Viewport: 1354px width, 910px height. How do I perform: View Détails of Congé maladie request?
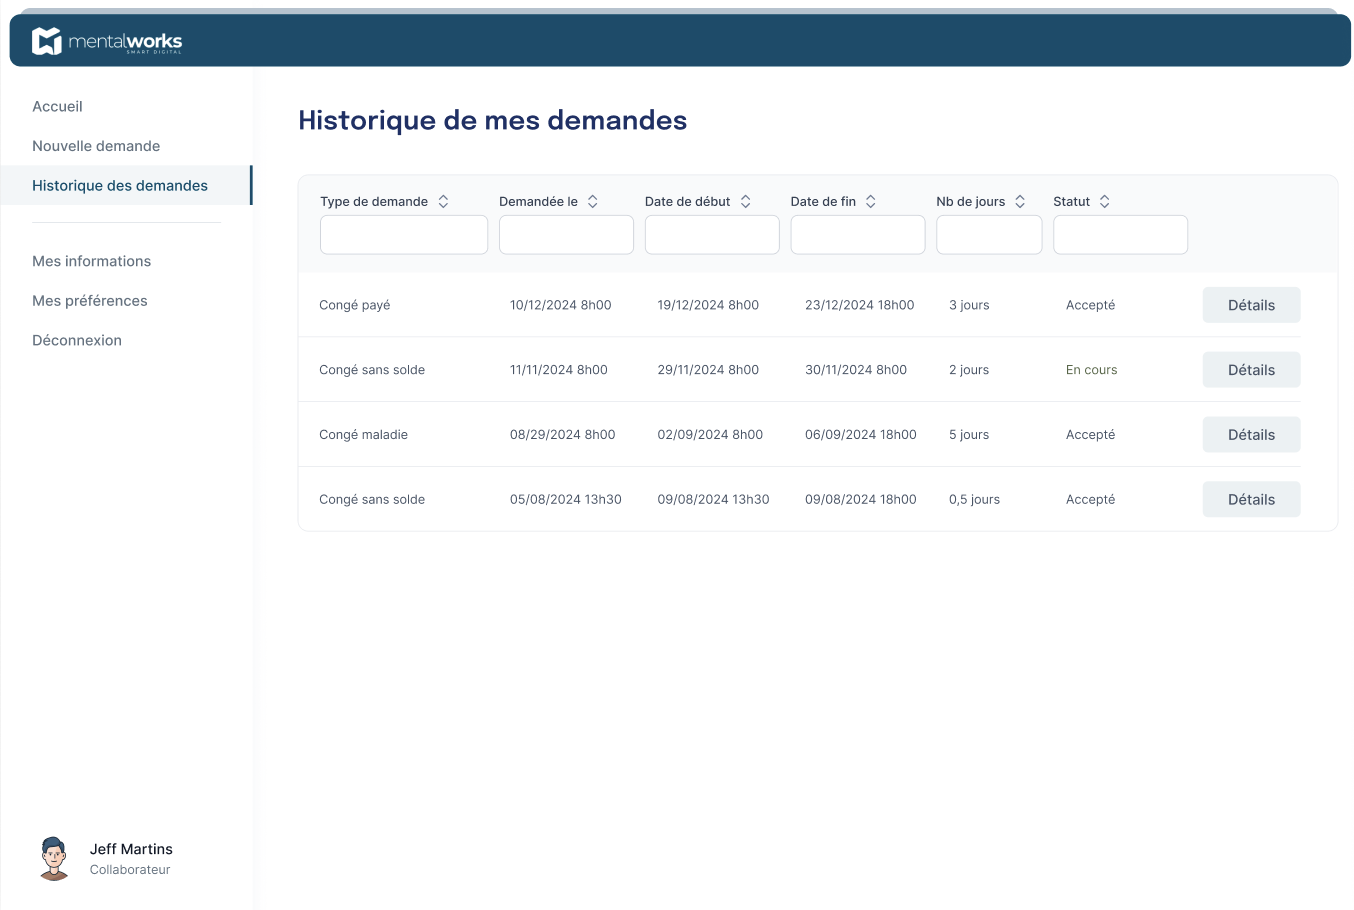1251,435
